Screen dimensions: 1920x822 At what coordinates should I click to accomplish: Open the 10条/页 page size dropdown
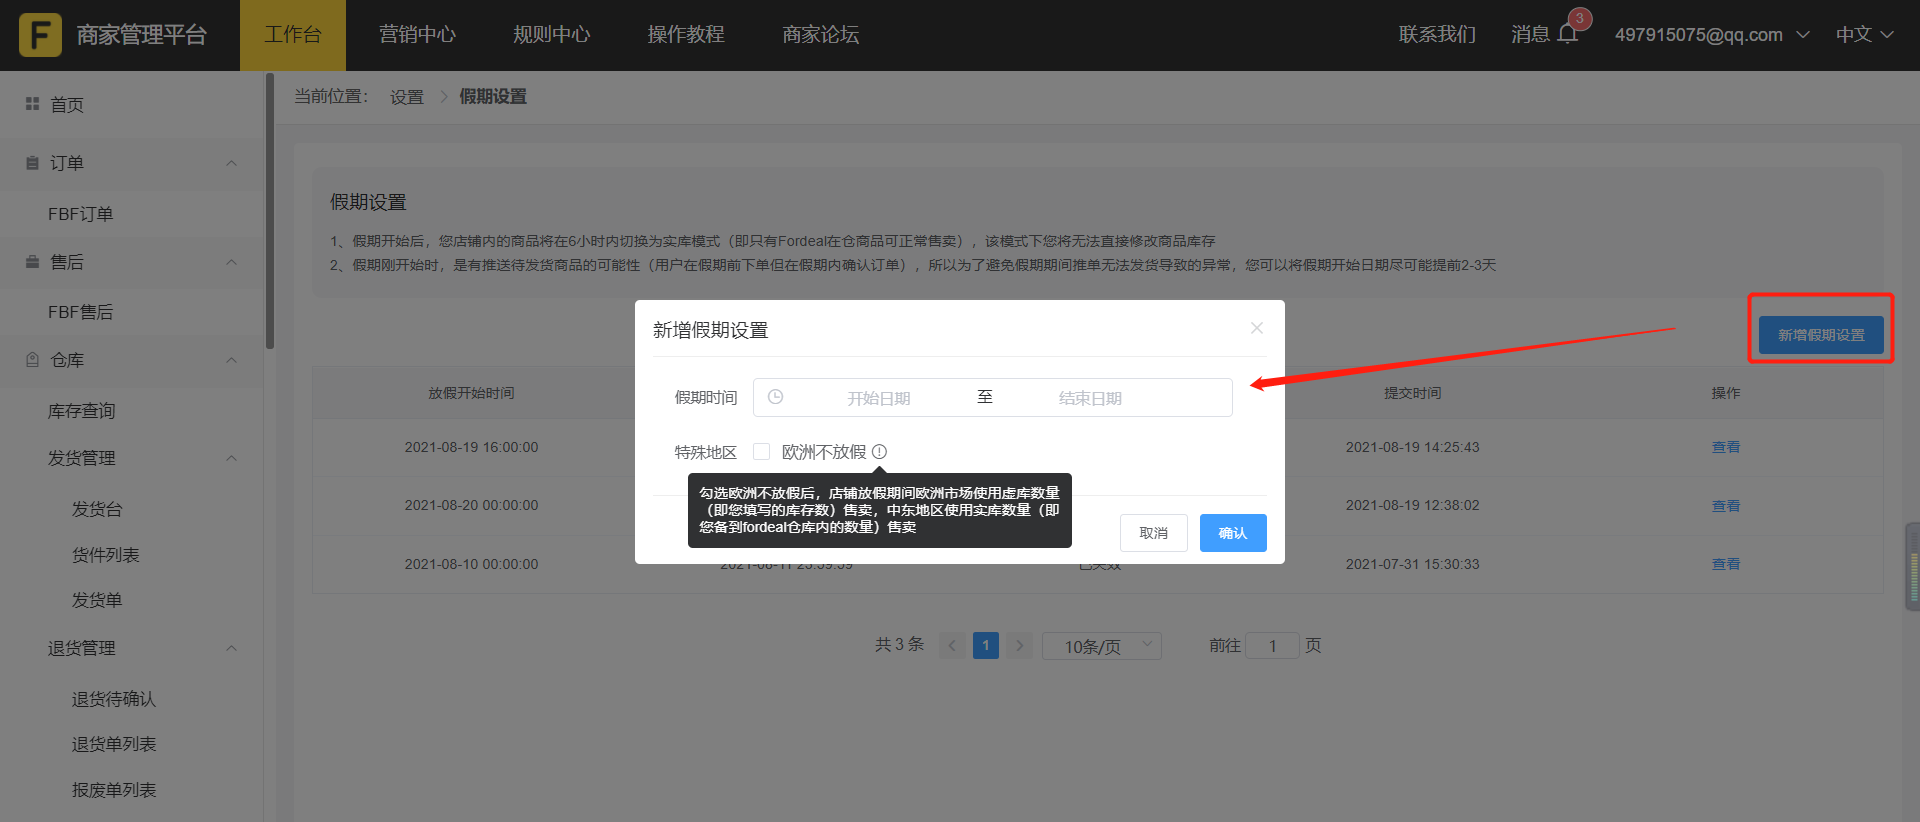[1101, 646]
